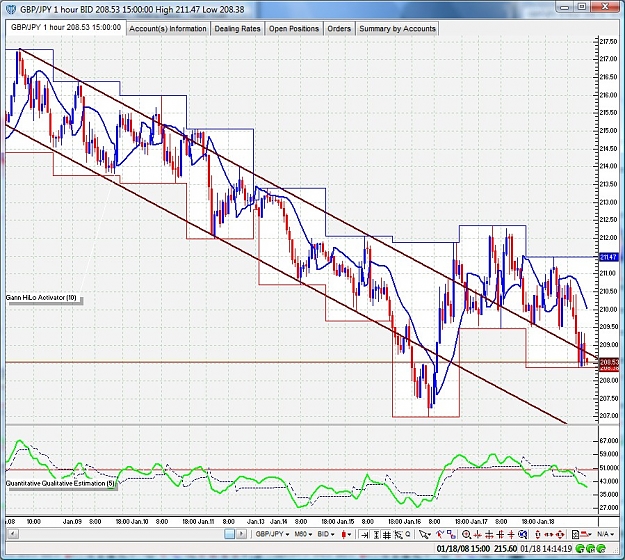
Task: Select the magnifier zoom tool
Action: click(466, 534)
